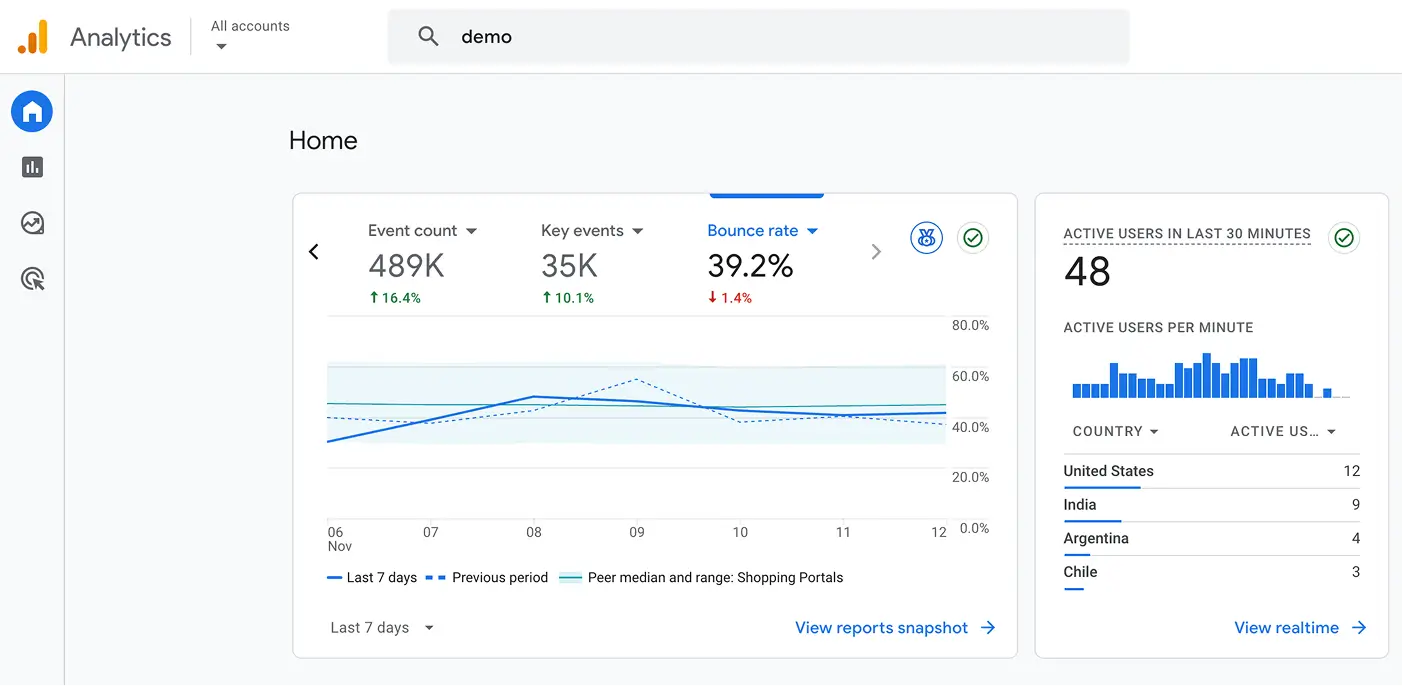The height and width of the screenshot is (686, 1403).
Task: Change the Last 7 days date range
Action: click(380, 627)
